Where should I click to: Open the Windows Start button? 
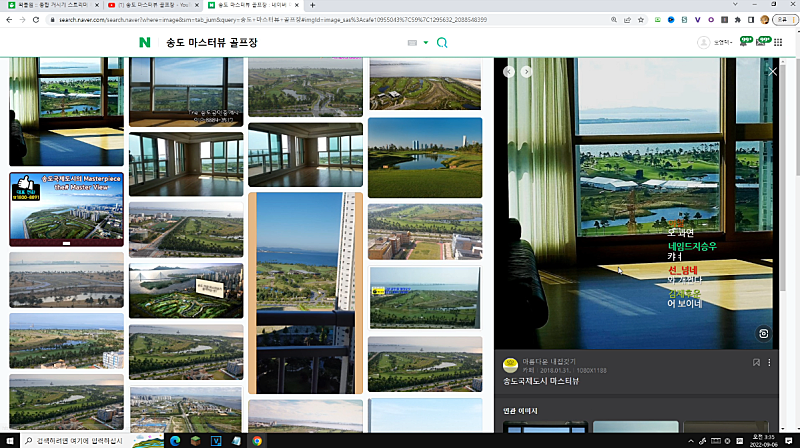[10, 440]
